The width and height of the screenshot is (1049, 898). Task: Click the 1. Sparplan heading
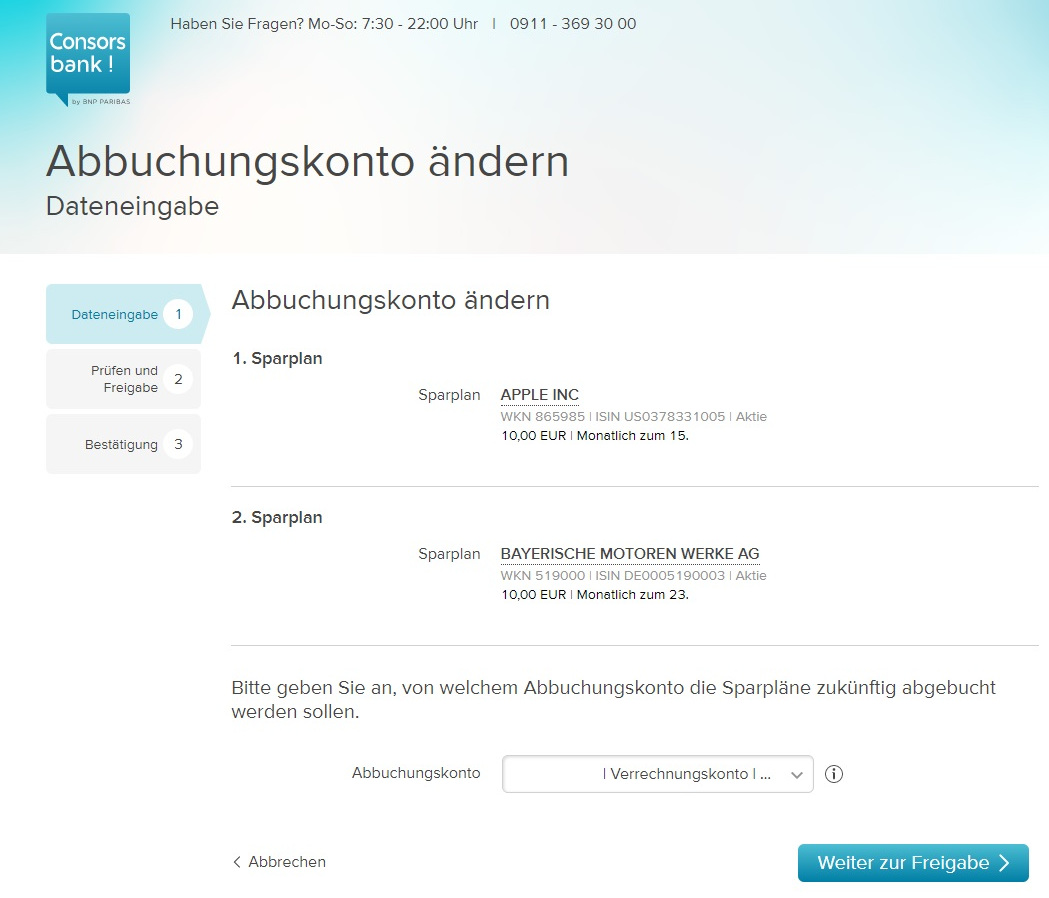coord(277,359)
